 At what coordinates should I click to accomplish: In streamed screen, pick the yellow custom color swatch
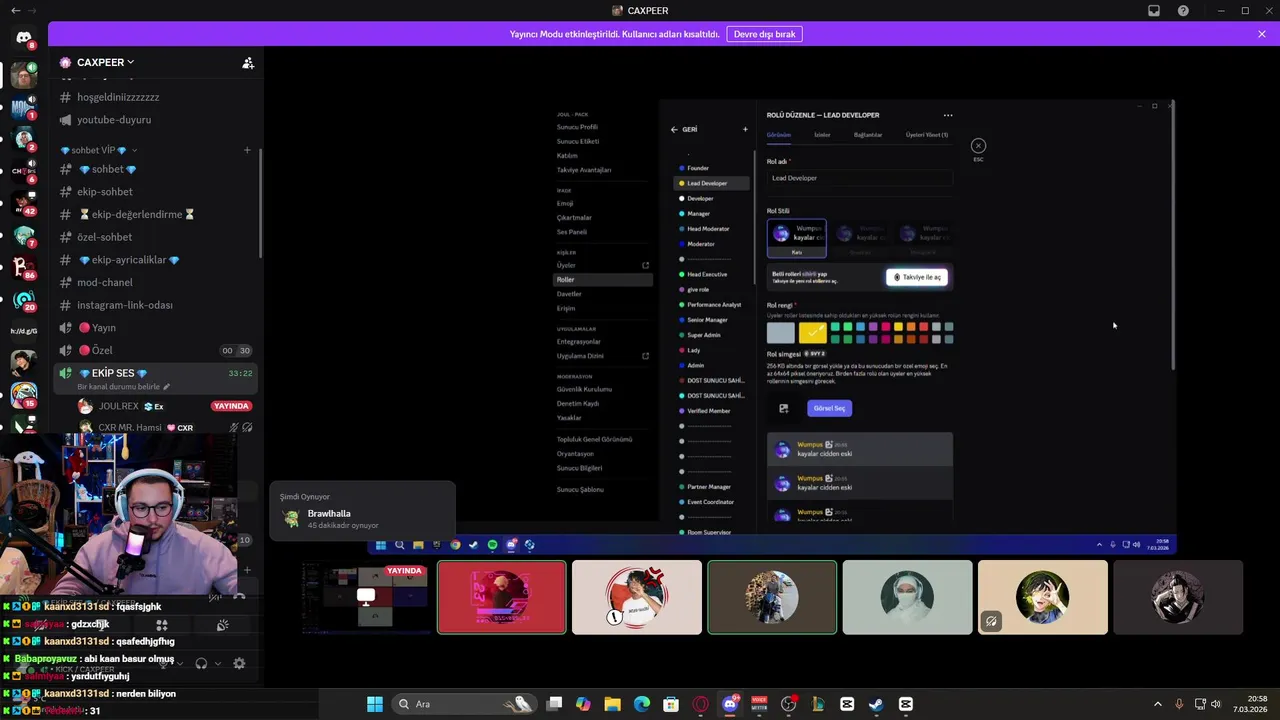click(x=813, y=332)
